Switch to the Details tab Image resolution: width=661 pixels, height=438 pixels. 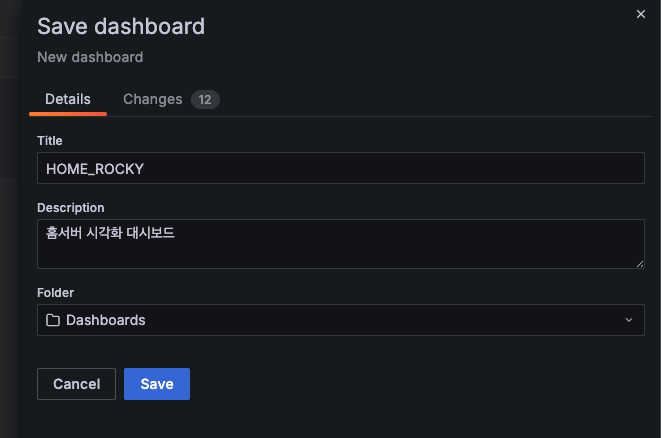(x=68, y=99)
